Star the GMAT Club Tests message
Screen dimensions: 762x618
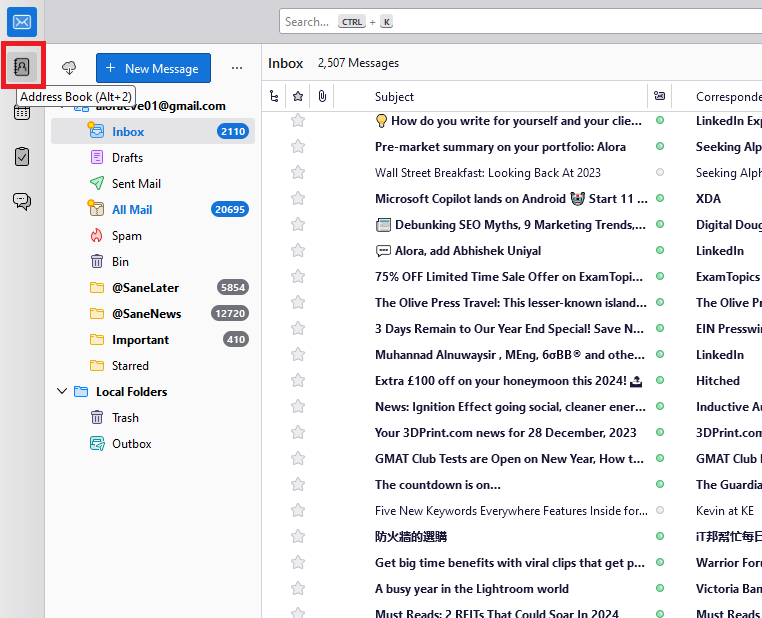coord(298,459)
